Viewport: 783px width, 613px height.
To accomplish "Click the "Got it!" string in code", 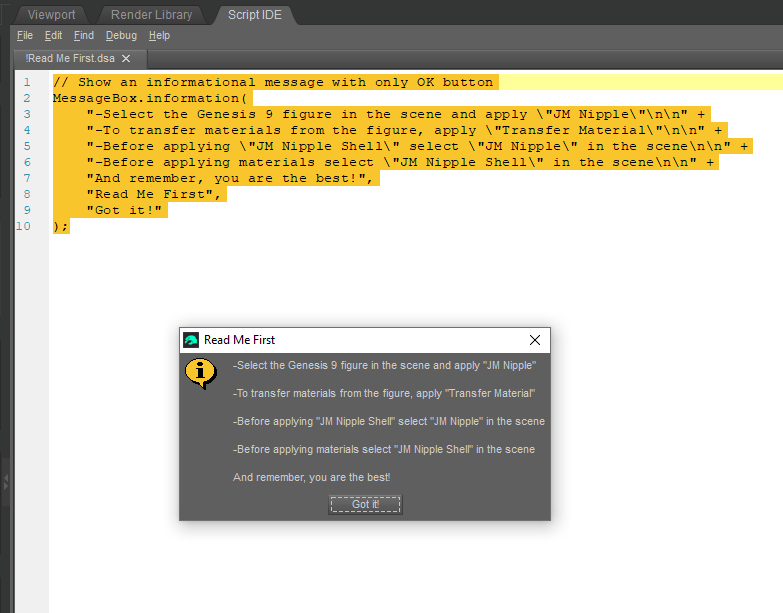I will (x=124, y=210).
